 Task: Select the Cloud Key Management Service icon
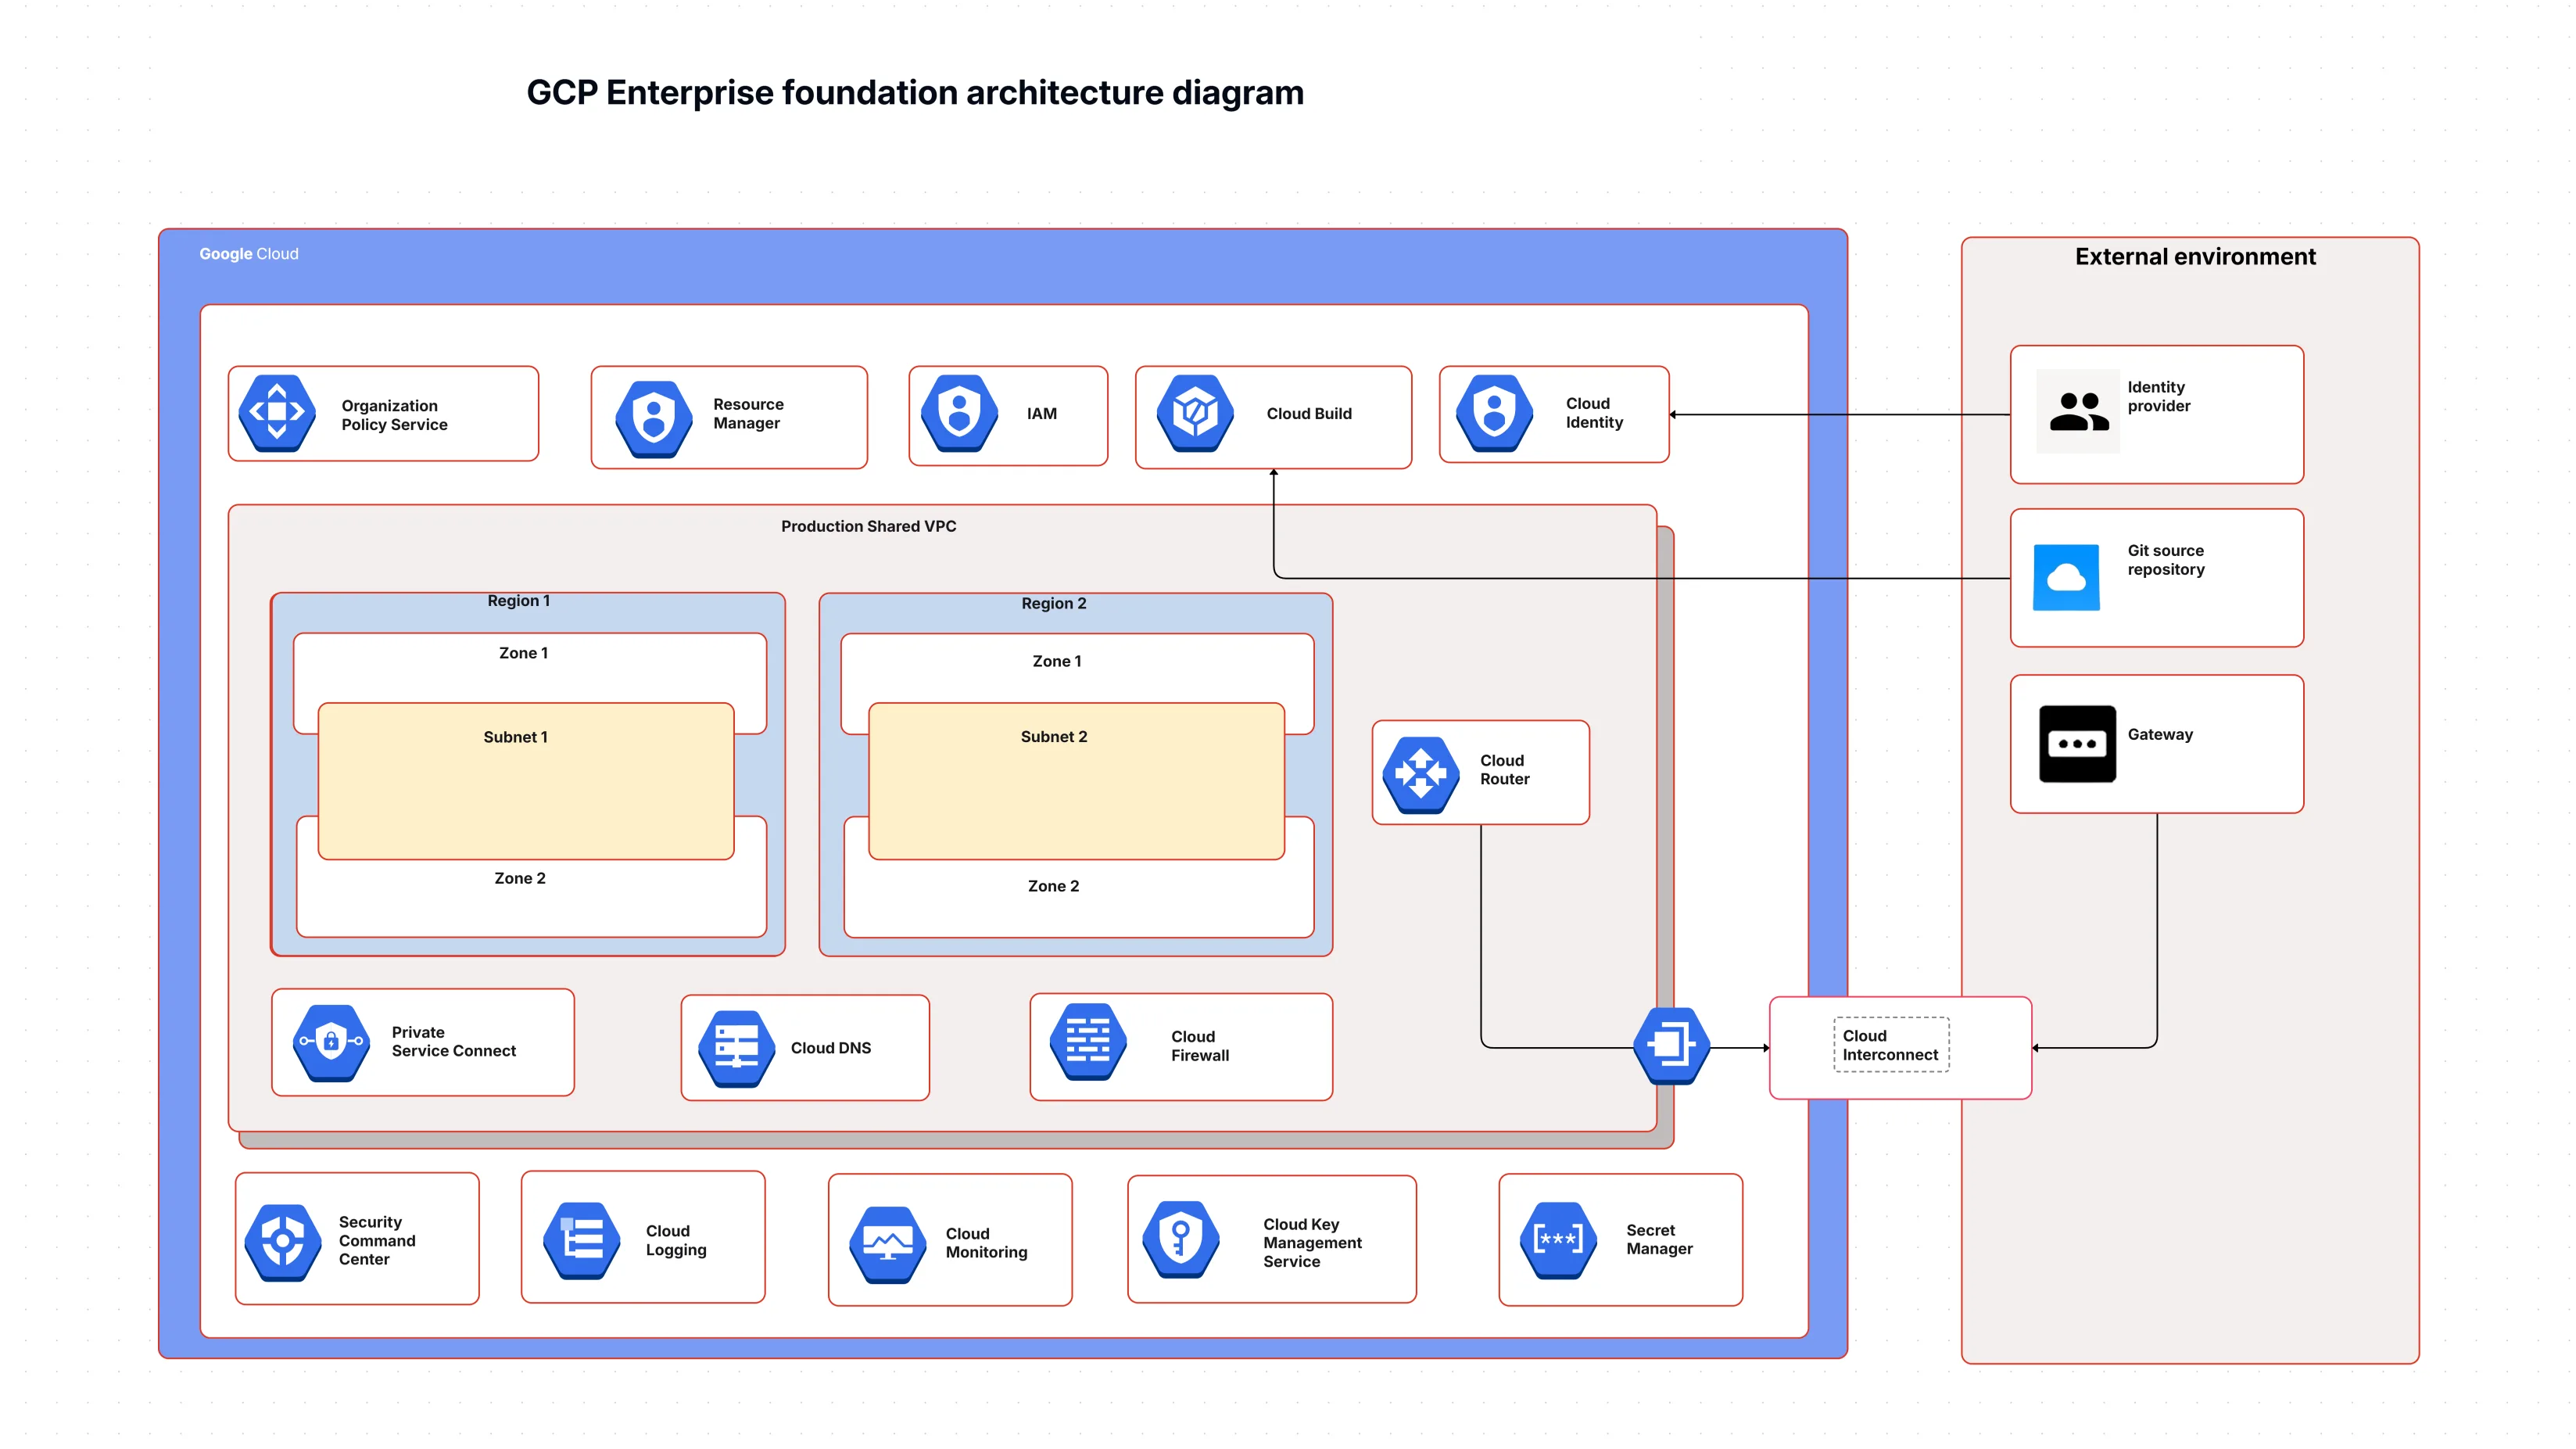(1180, 1240)
